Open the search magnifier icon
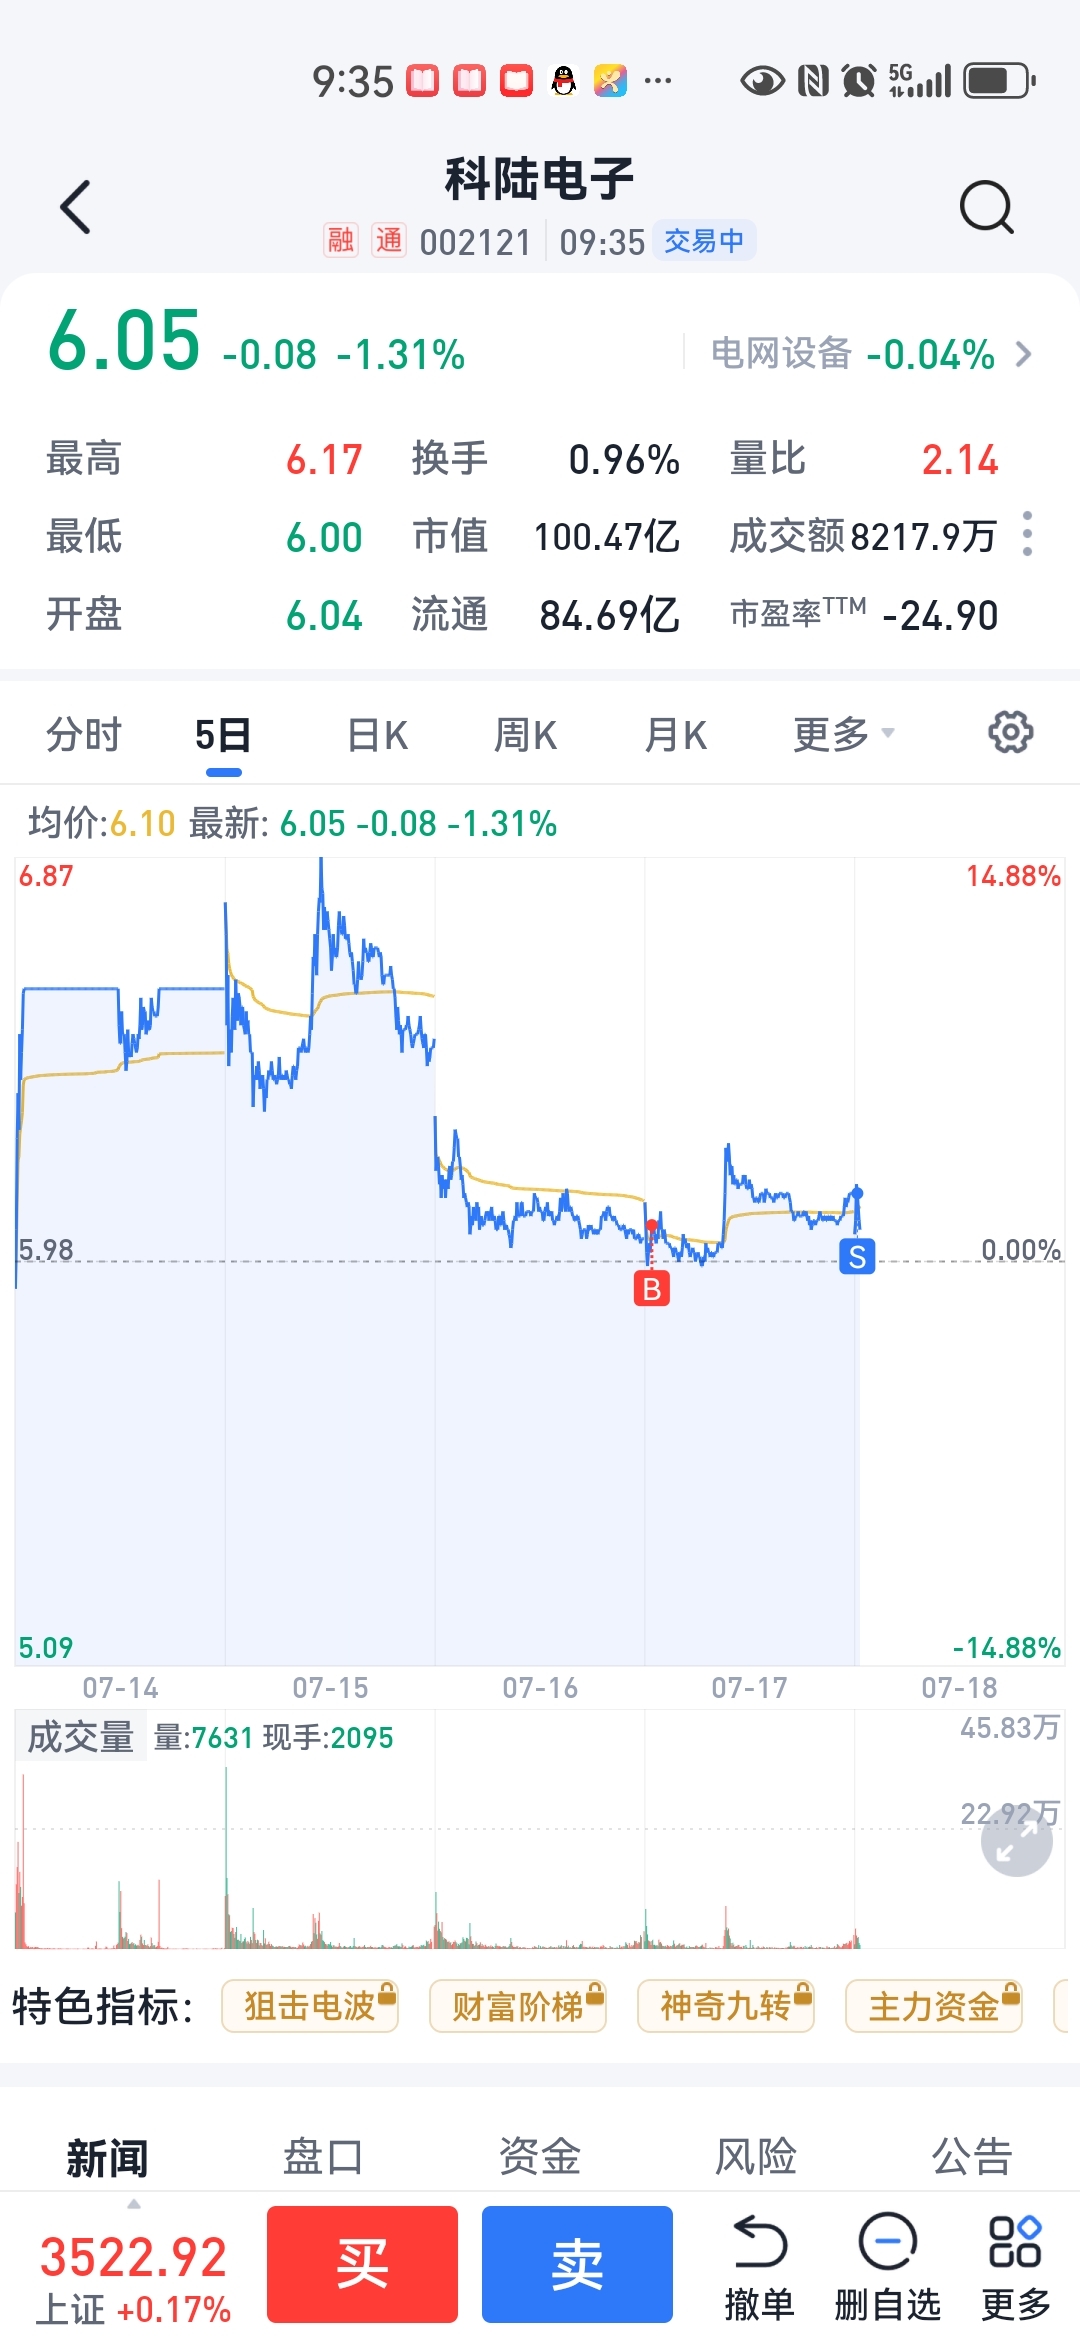 pyautogui.click(x=986, y=207)
